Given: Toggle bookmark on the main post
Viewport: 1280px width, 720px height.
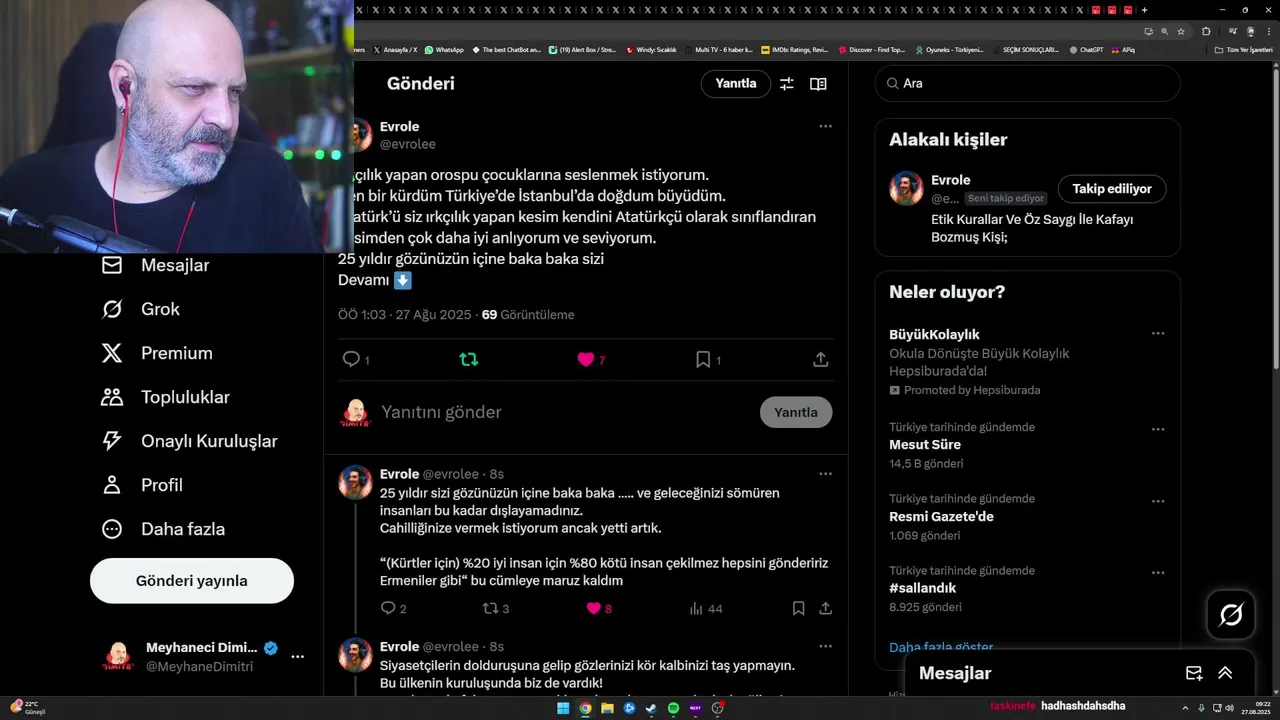Looking at the screenshot, I should [703, 359].
